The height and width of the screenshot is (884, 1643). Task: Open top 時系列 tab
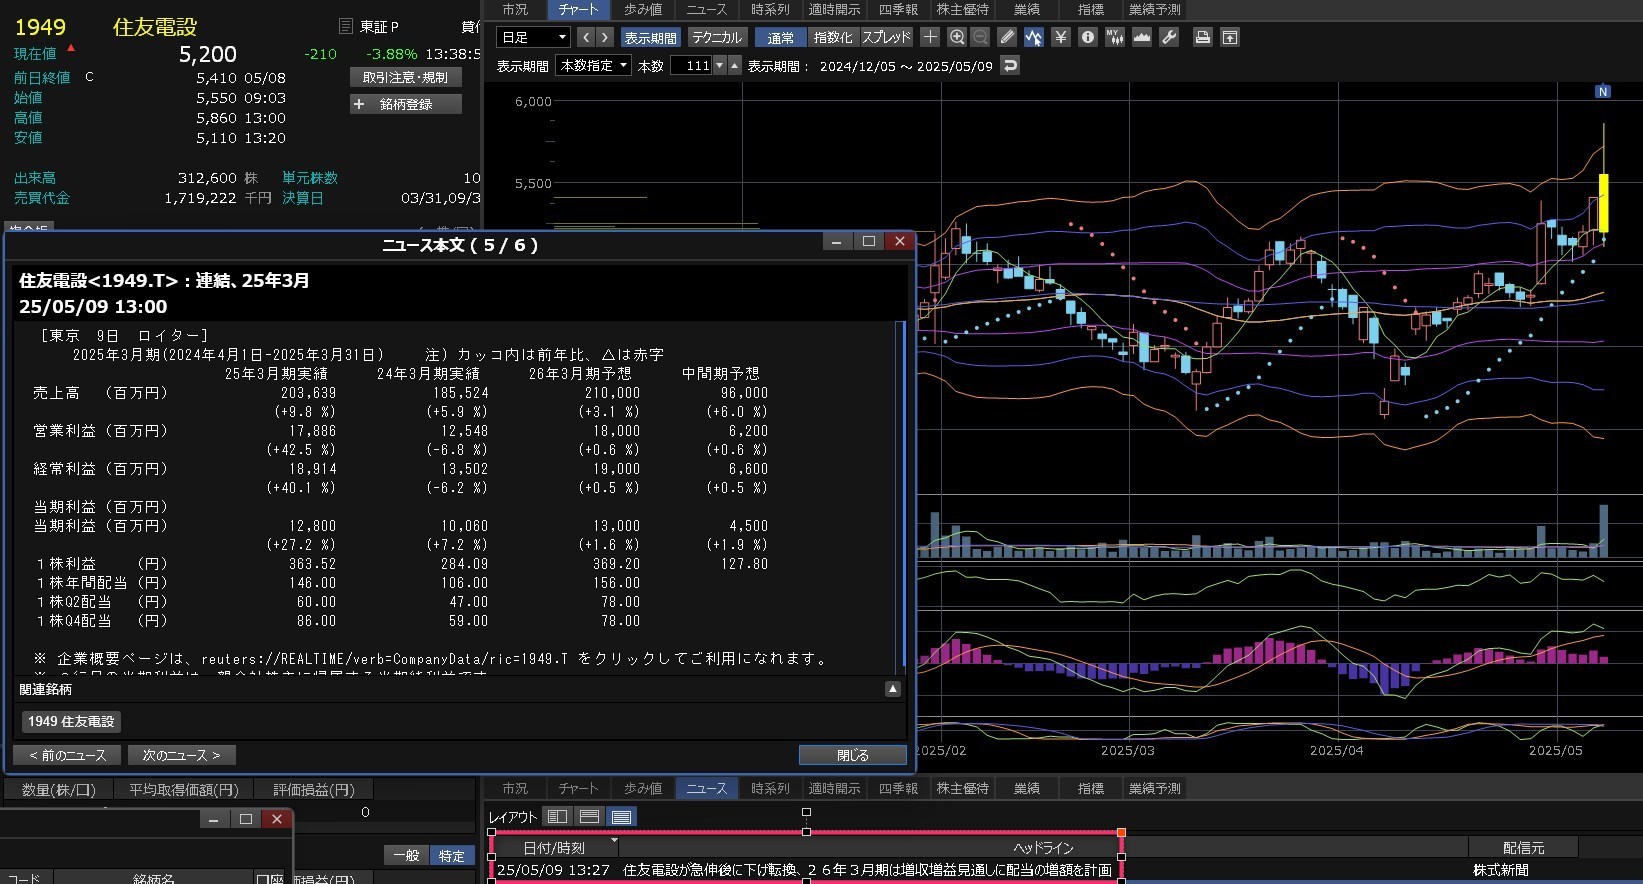click(770, 9)
